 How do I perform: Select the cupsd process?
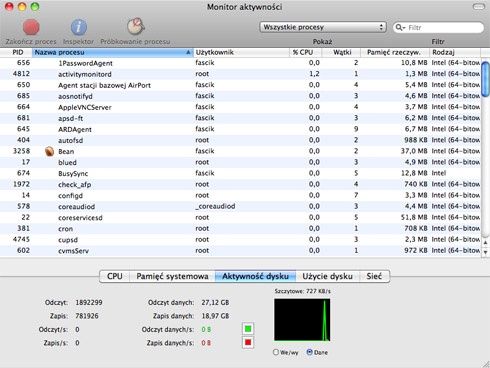[x=240, y=240]
